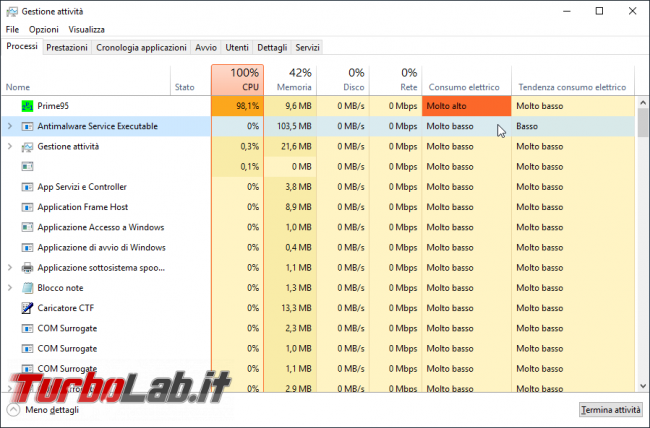Click the 1,3 MB memory value
The width and height of the screenshot is (650, 428).
[298, 288]
